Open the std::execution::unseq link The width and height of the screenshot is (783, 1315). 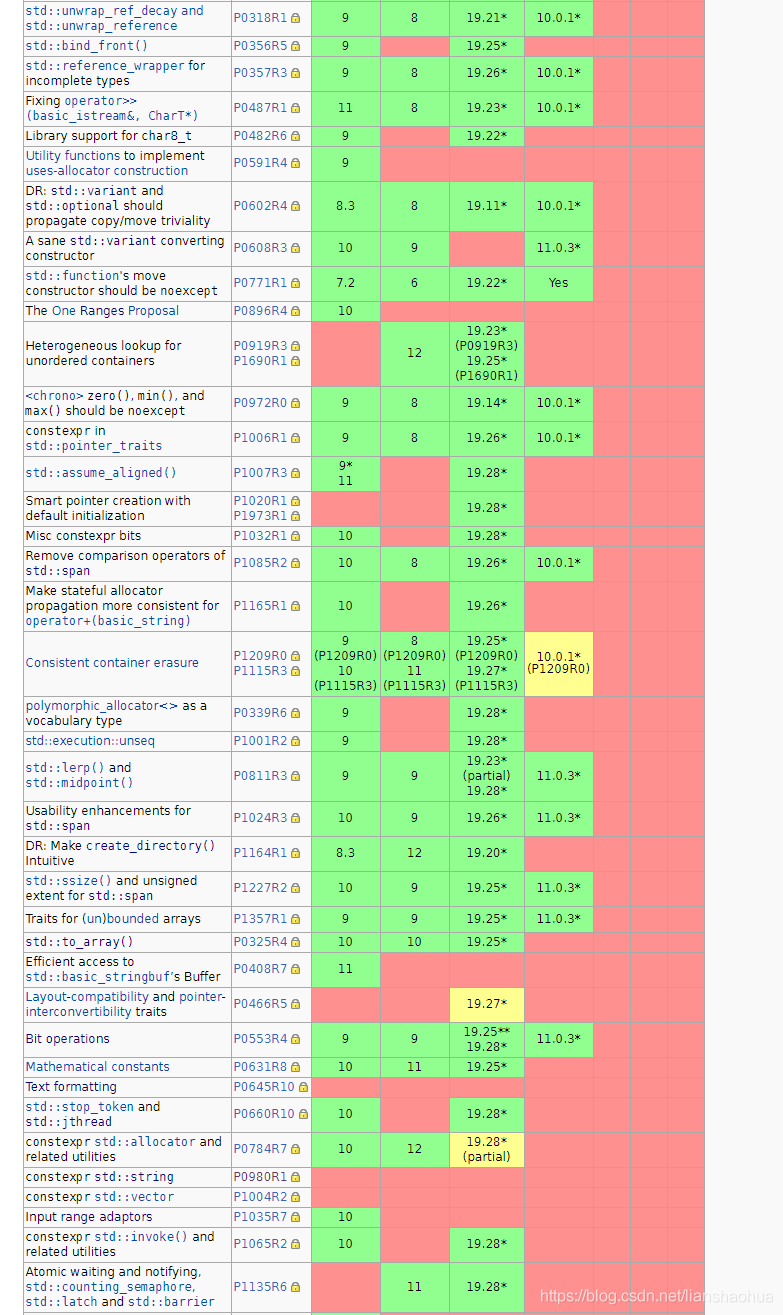[90, 741]
